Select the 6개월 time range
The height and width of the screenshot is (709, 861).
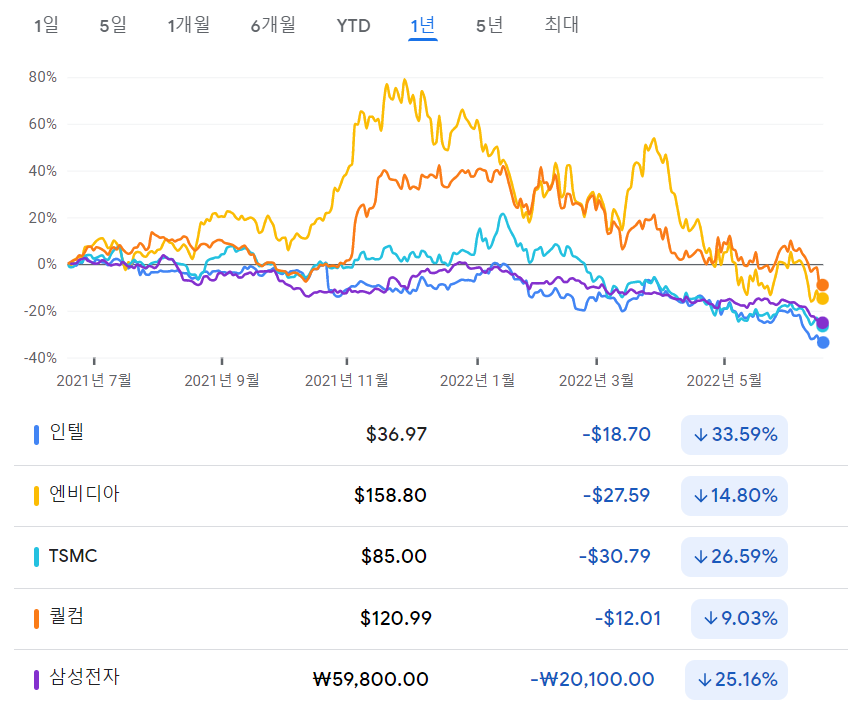272,25
